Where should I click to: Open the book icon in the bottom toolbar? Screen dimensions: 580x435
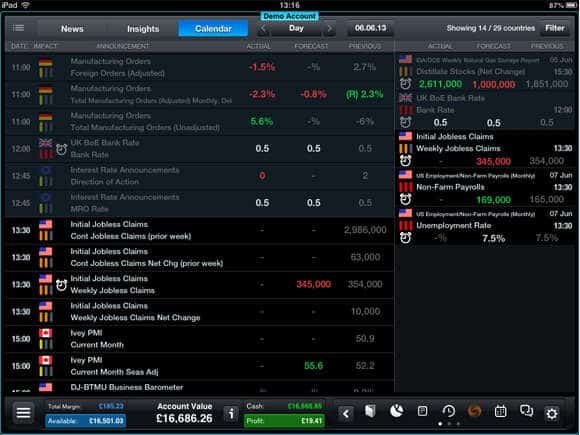(370, 411)
